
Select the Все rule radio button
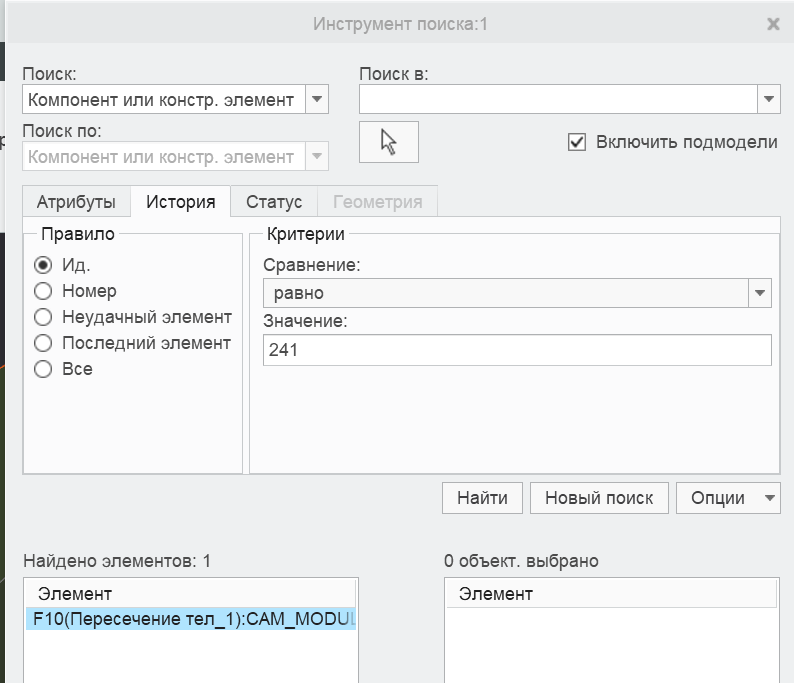tap(43, 369)
